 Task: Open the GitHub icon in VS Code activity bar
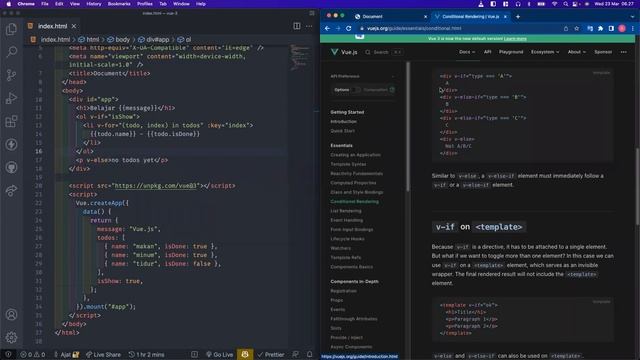(x=11, y=167)
